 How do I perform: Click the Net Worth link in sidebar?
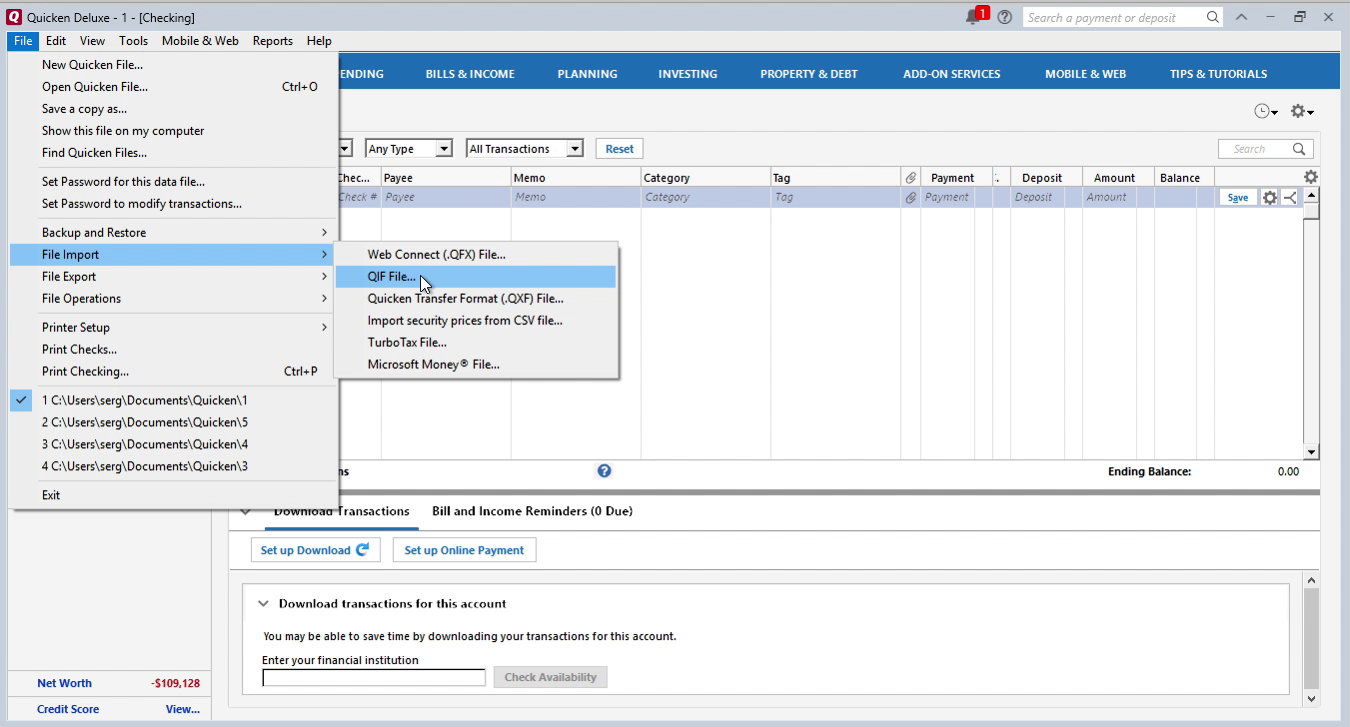pos(64,683)
